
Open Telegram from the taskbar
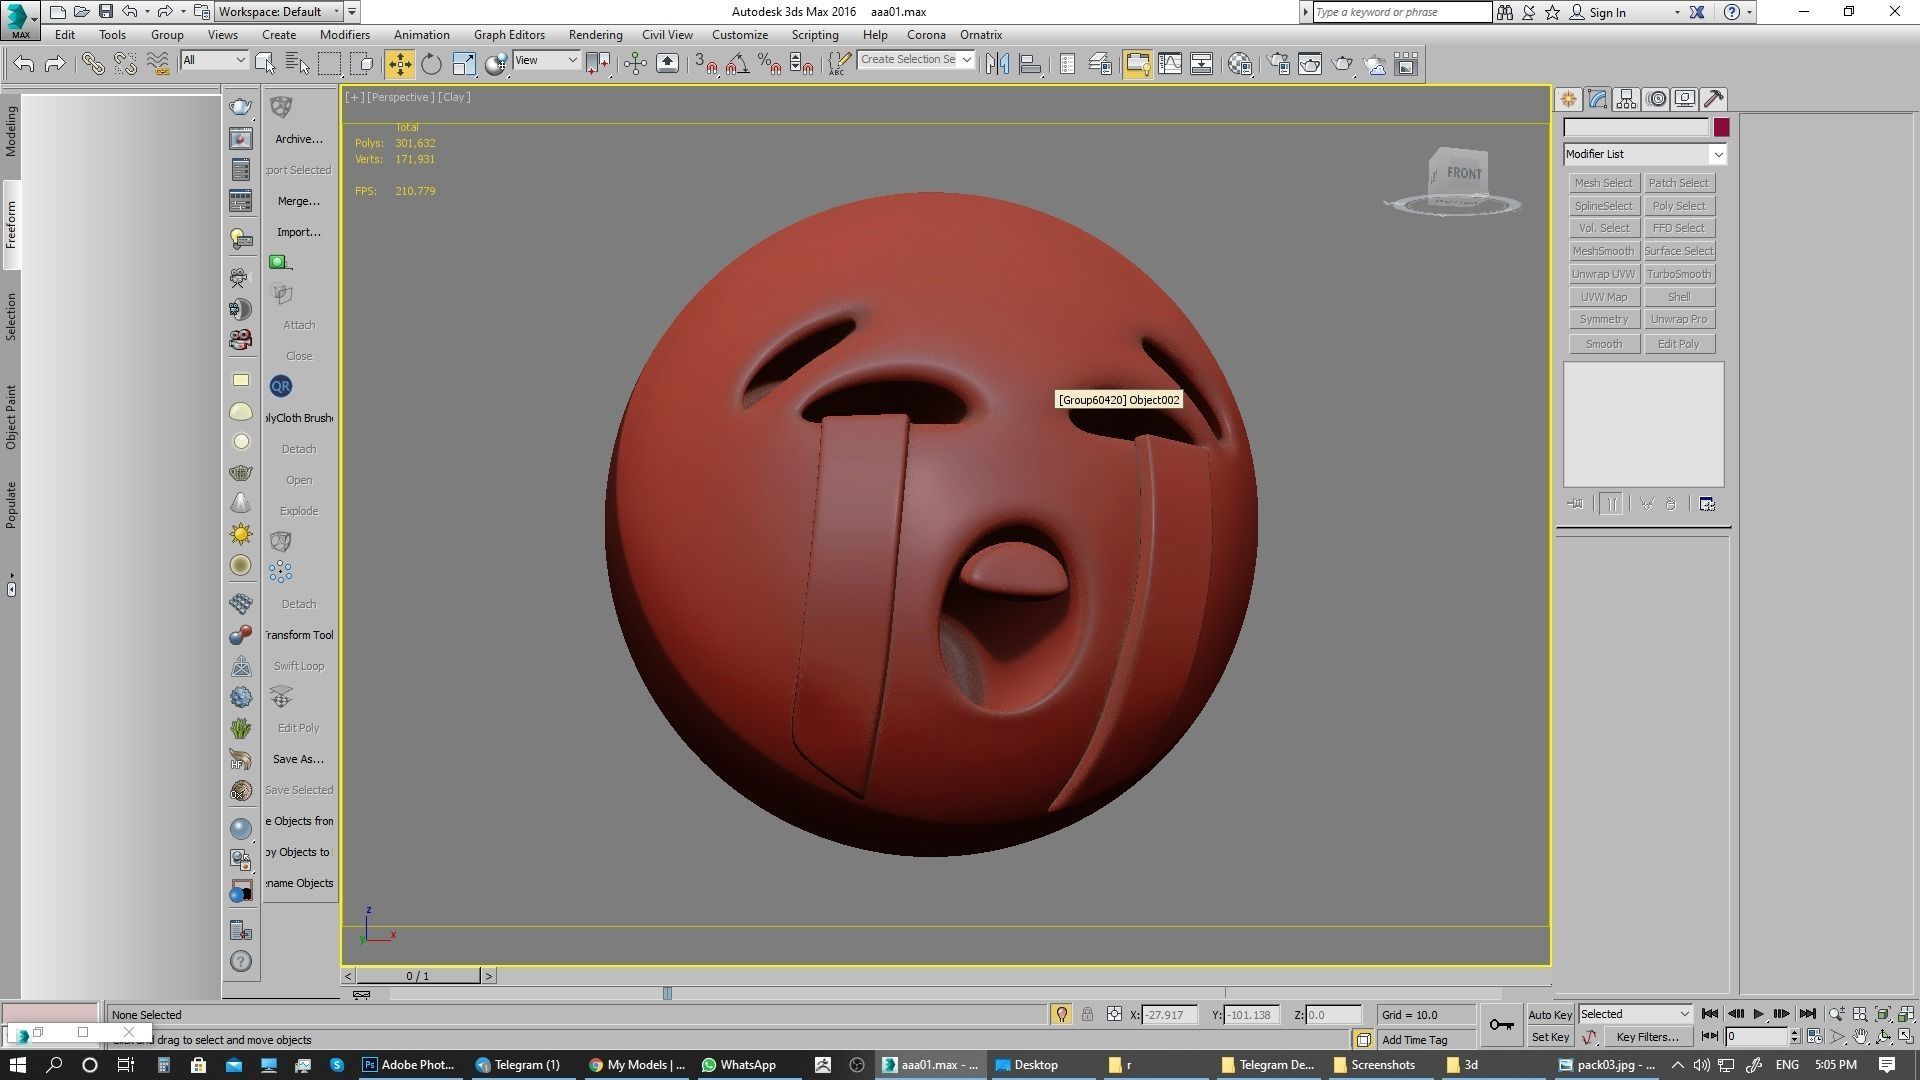pos(518,1065)
